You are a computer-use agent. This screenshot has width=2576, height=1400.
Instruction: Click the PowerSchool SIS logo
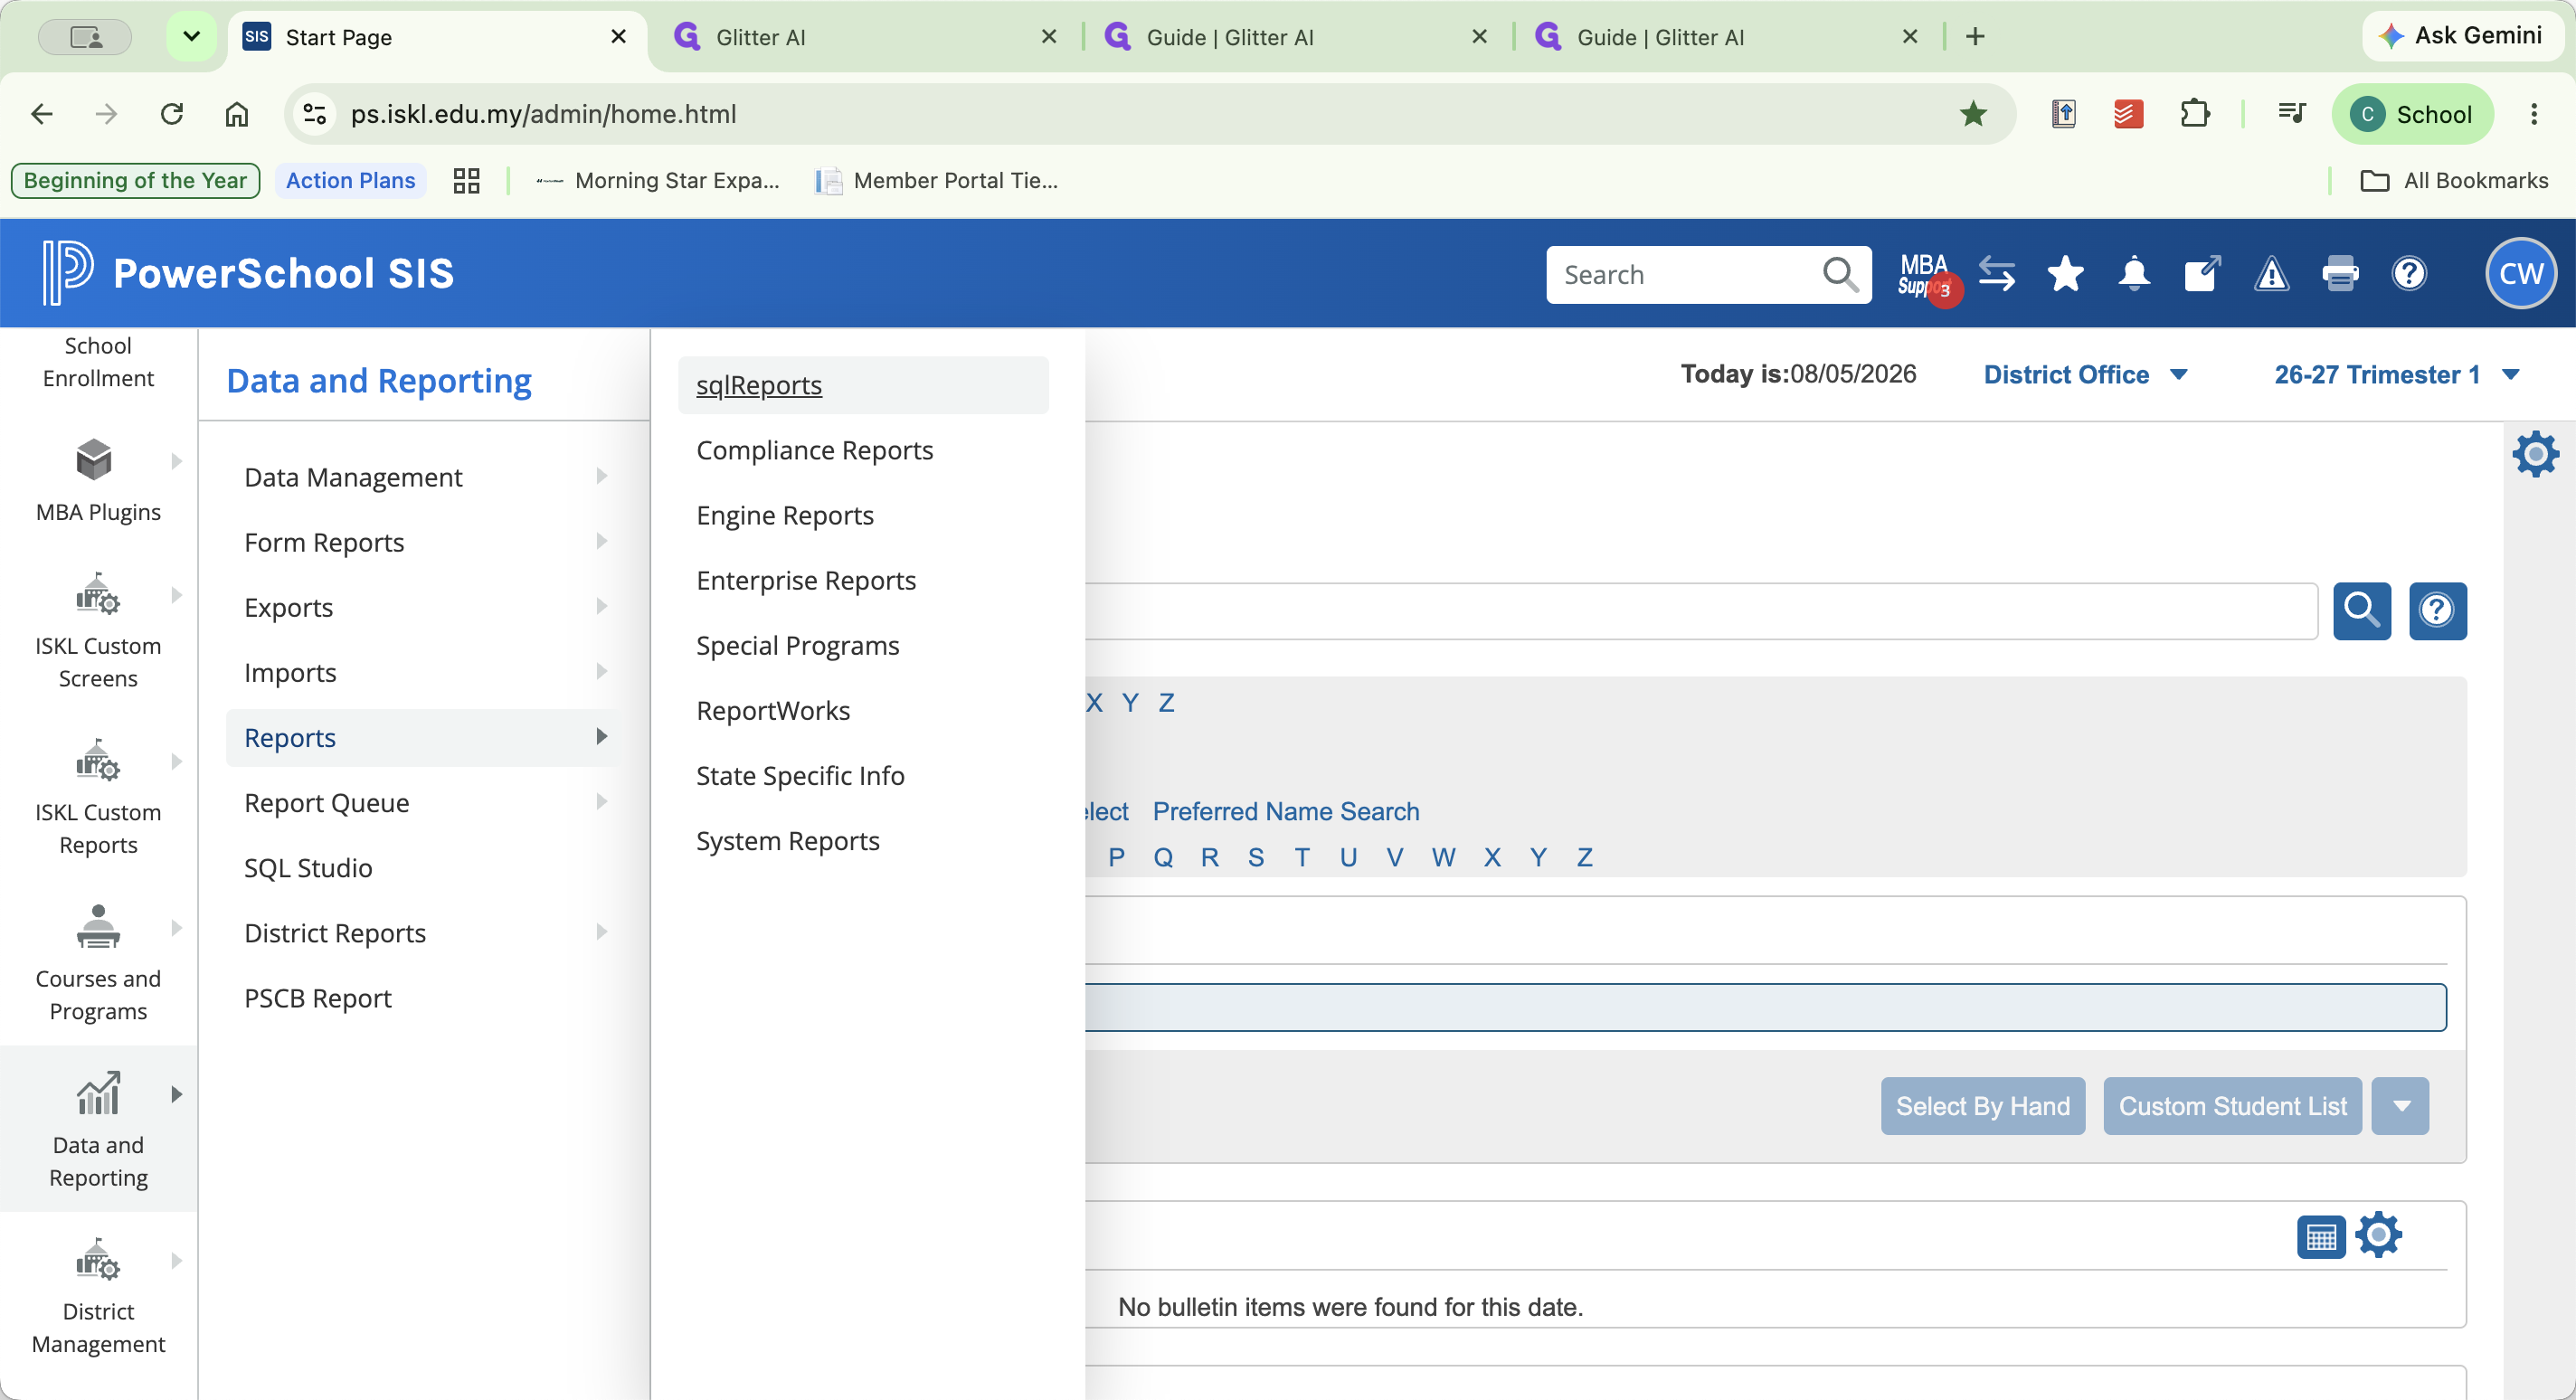248,273
